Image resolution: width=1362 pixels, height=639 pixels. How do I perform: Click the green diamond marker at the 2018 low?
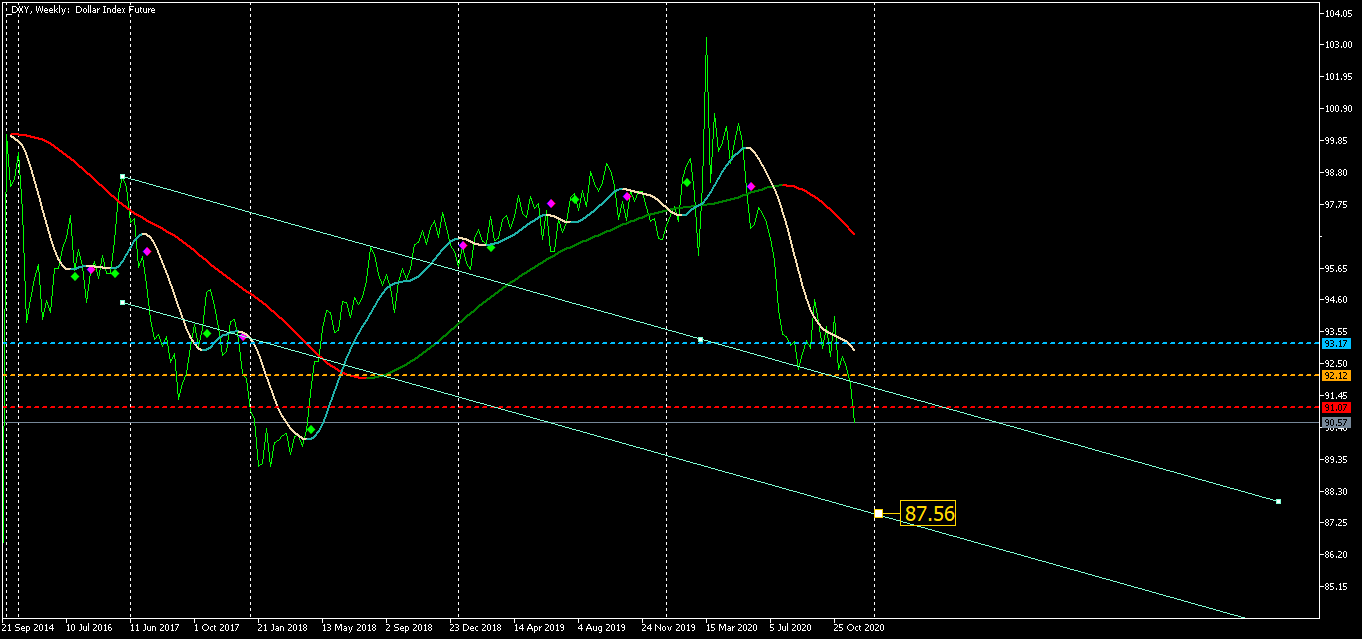pyautogui.click(x=310, y=430)
